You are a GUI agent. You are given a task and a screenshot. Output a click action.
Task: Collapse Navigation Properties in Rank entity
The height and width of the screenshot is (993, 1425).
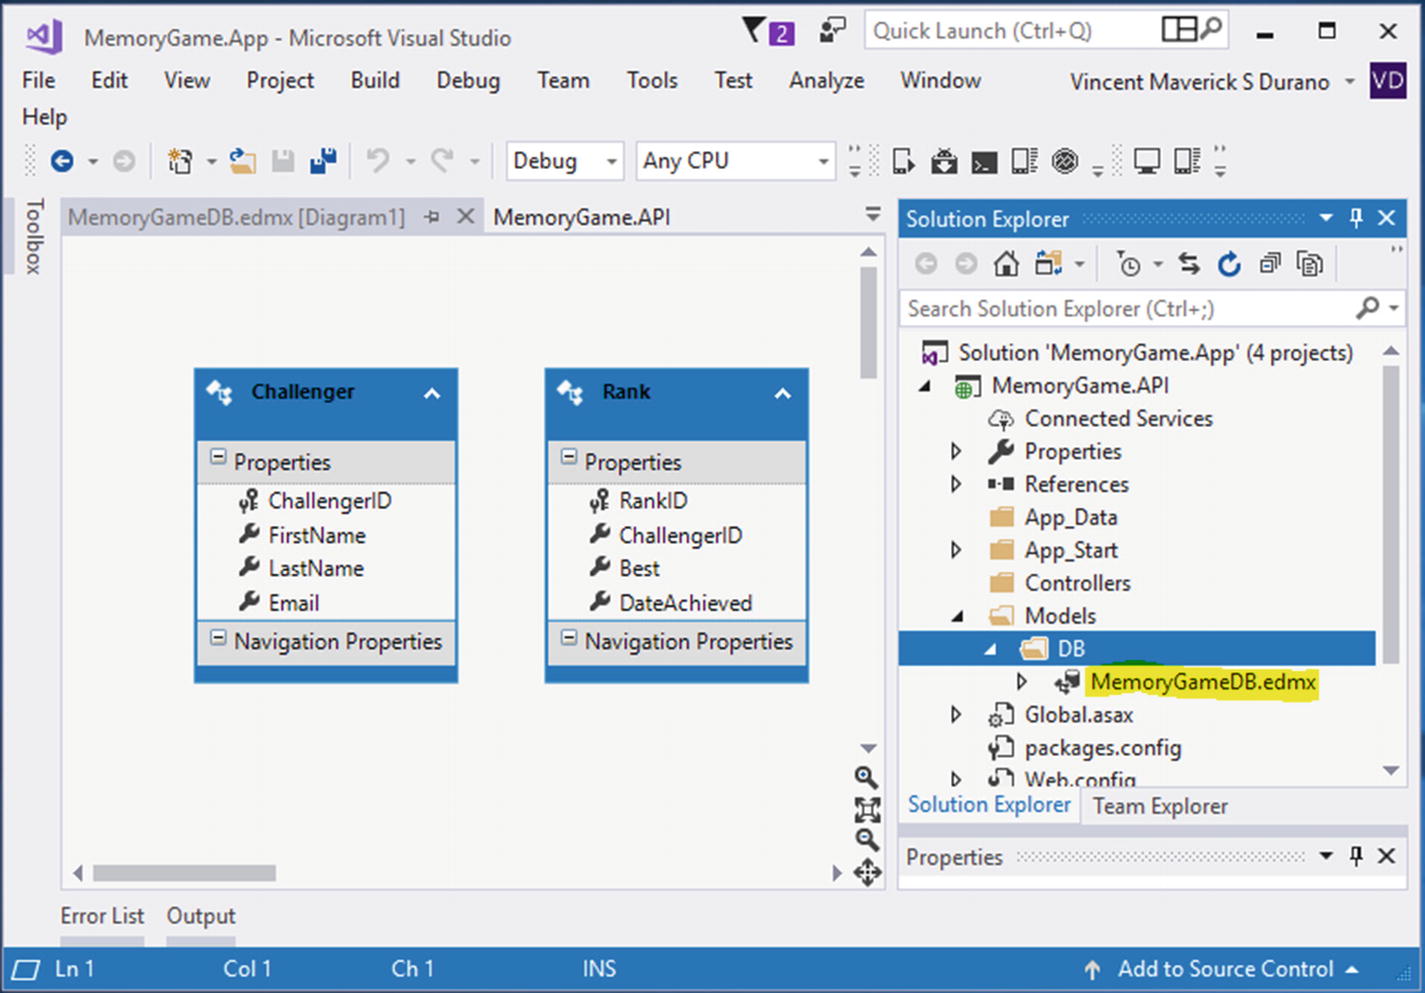[568, 638]
